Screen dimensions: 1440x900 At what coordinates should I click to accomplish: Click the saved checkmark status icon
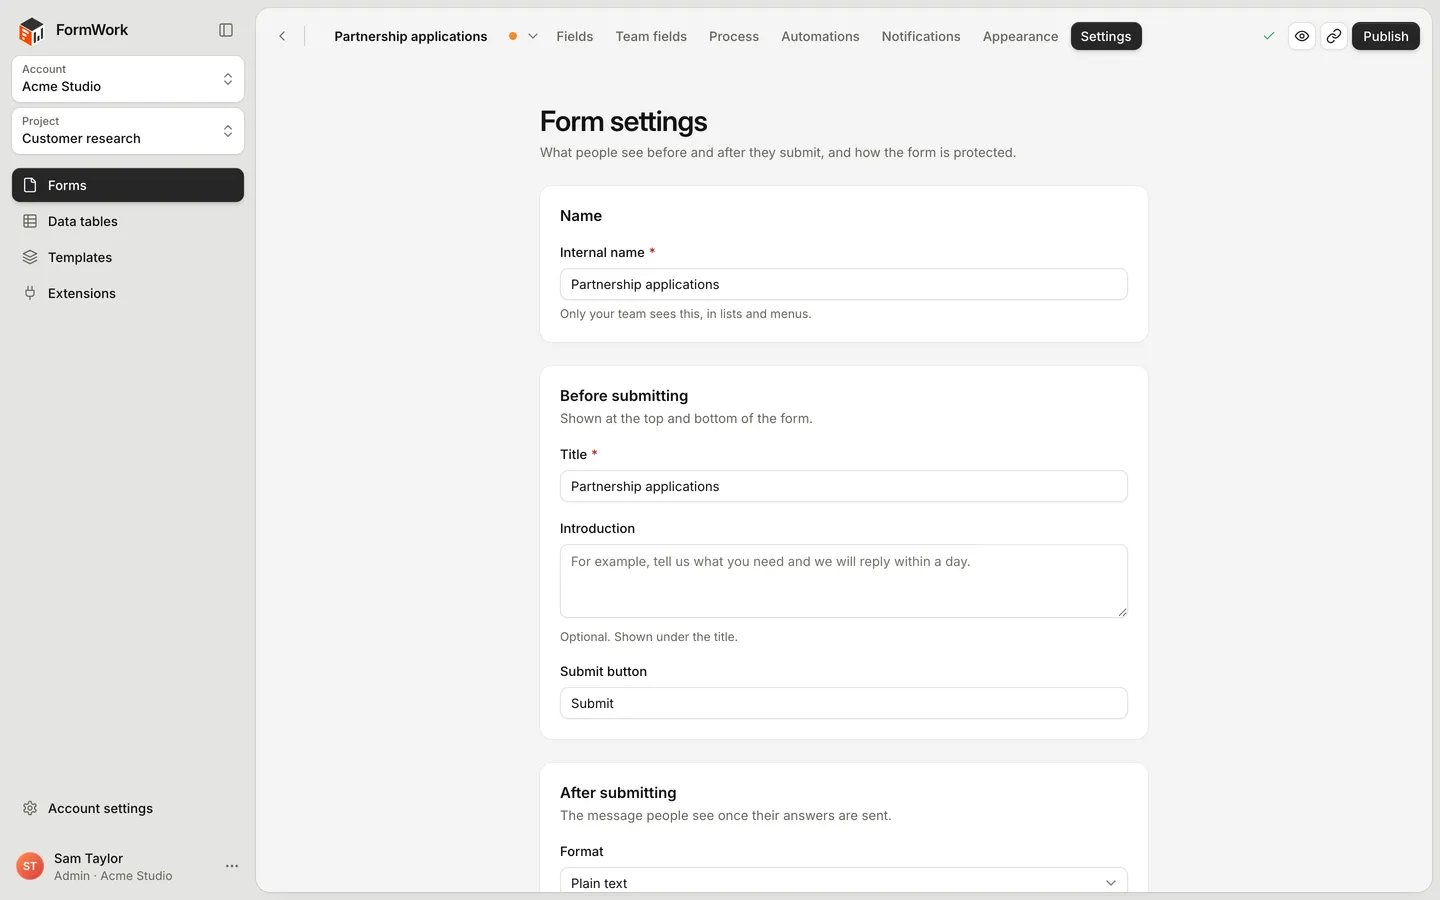click(x=1269, y=36)
